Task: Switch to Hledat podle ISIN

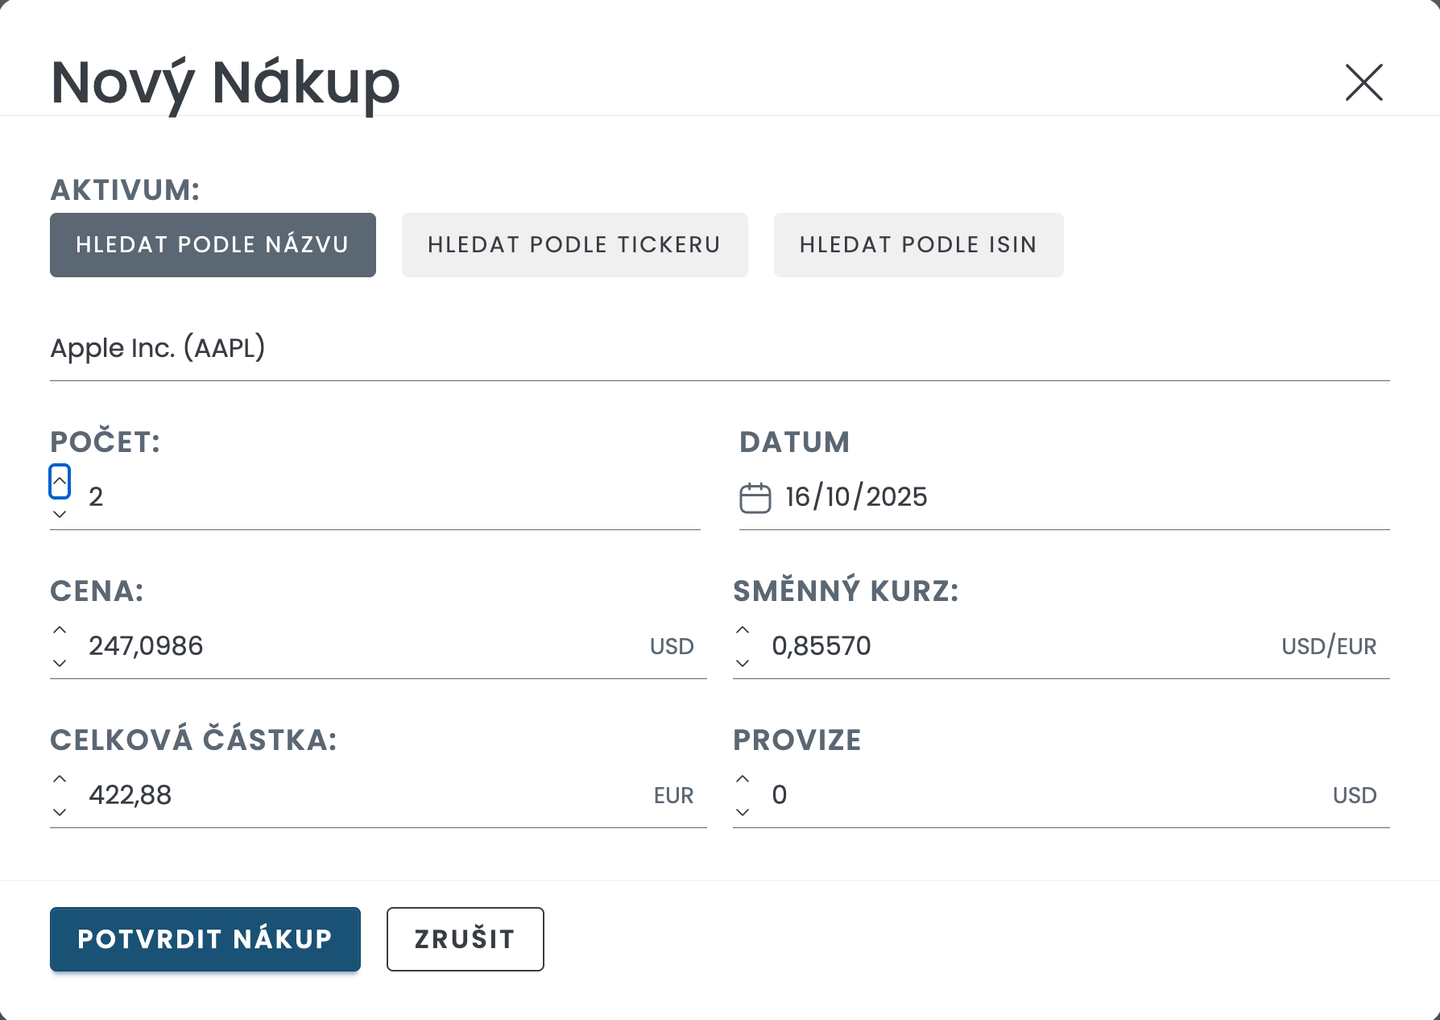Action: (918, 245)
